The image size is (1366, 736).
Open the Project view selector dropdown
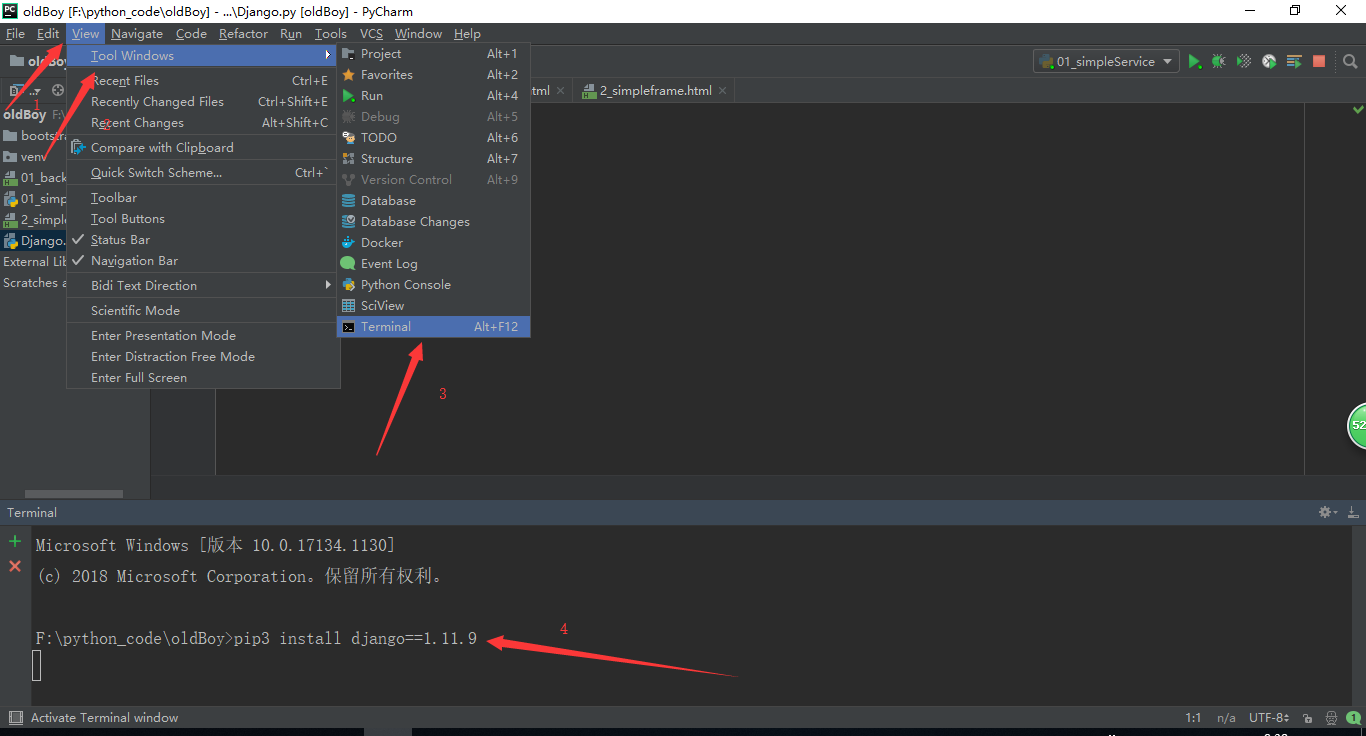(23, 90)
